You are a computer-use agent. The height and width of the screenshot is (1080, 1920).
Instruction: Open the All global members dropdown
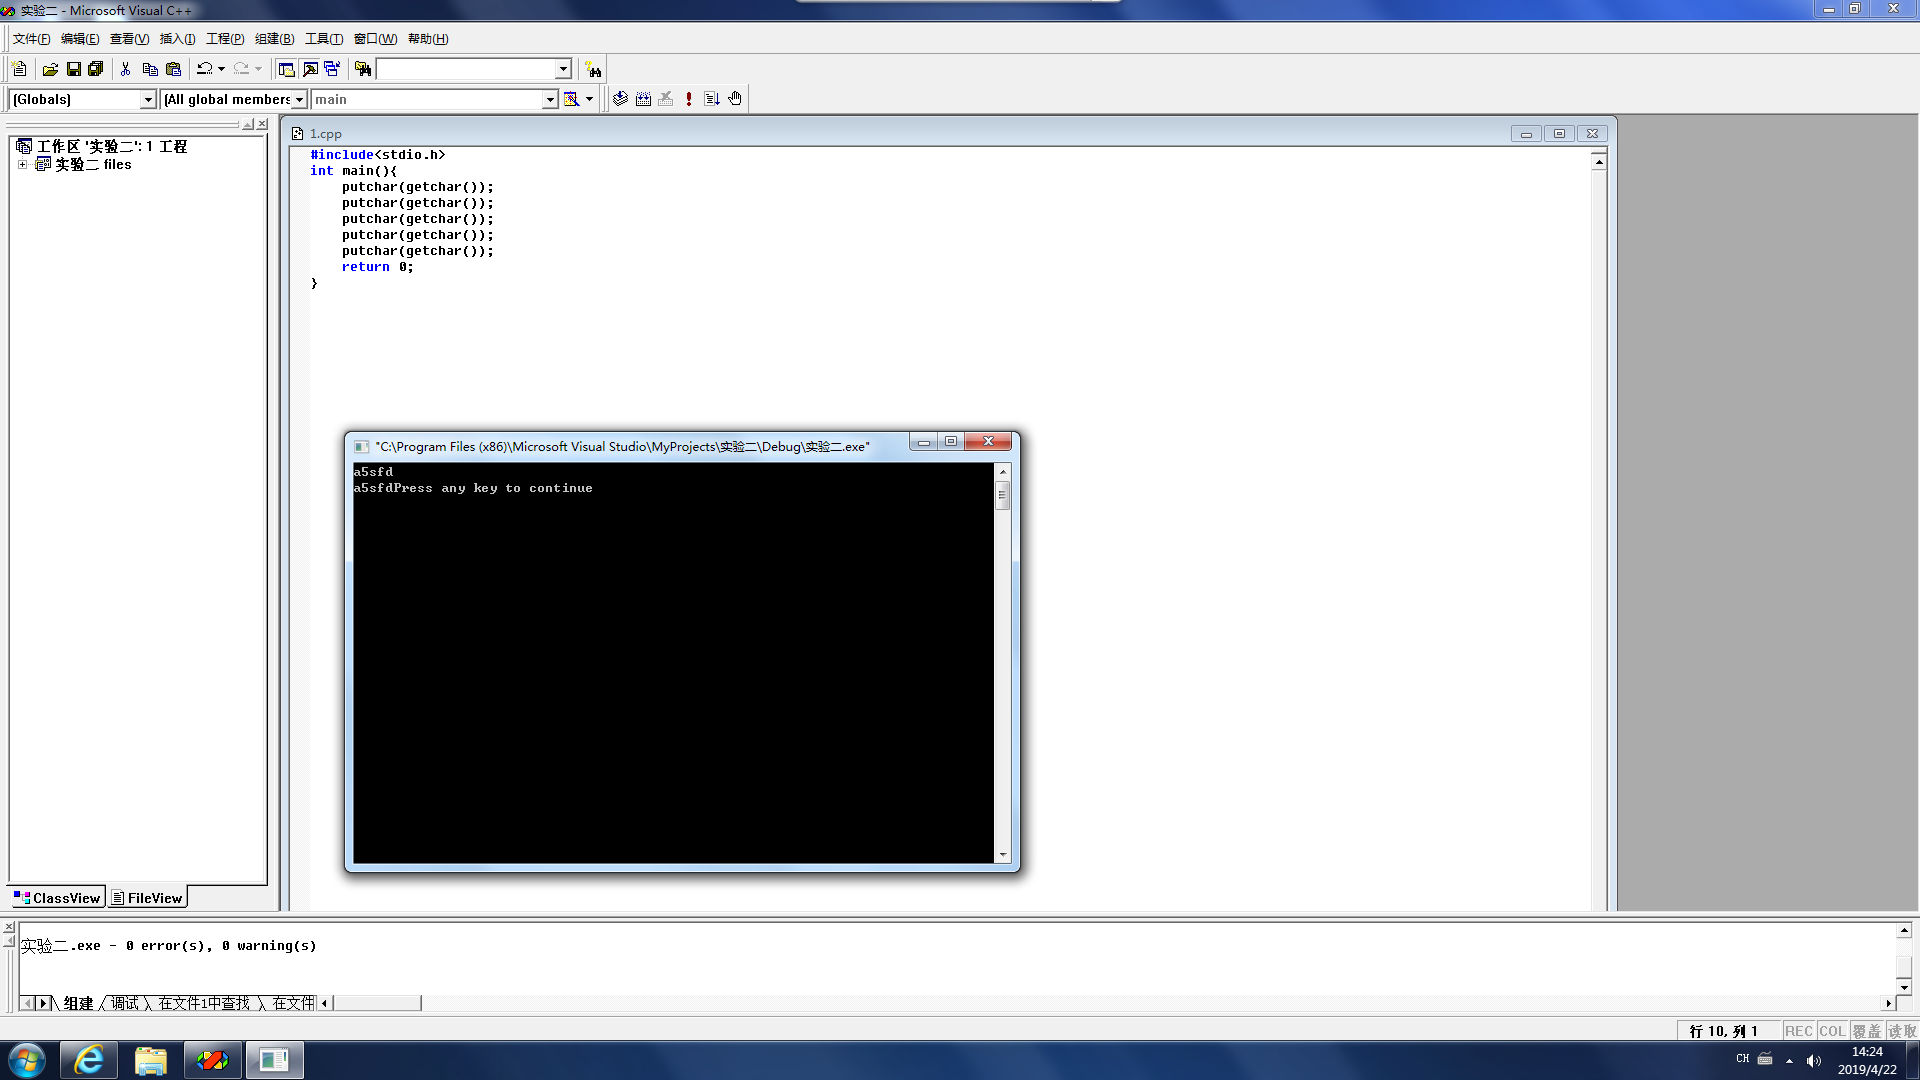pyautogui.click(x=298, y=99)
